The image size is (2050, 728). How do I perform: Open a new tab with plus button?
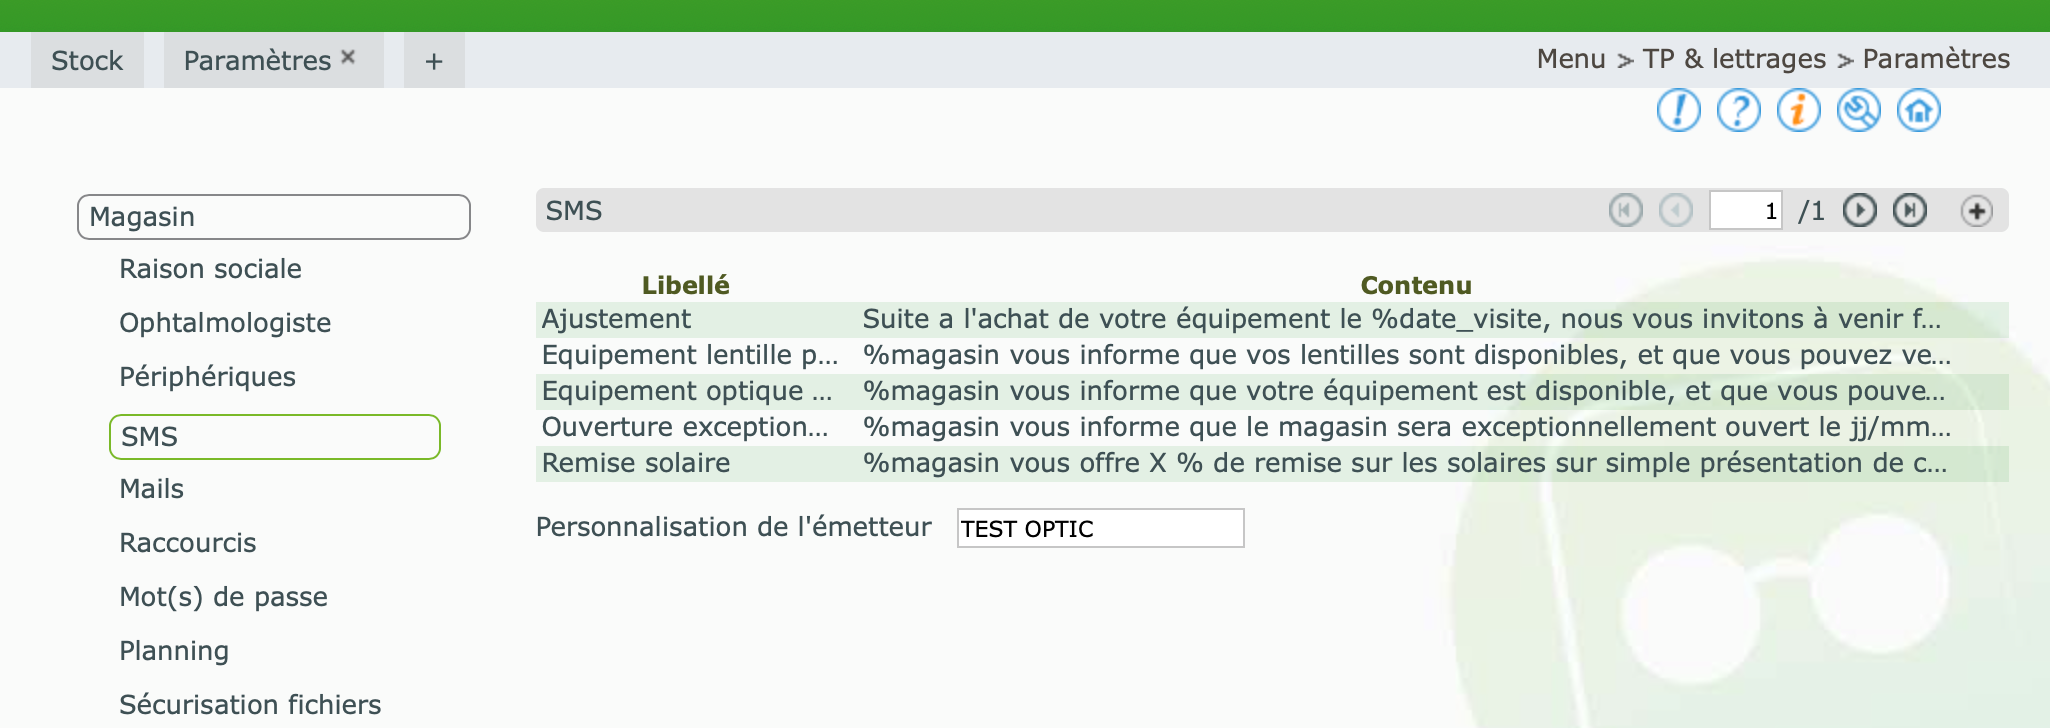pos(434,61)
